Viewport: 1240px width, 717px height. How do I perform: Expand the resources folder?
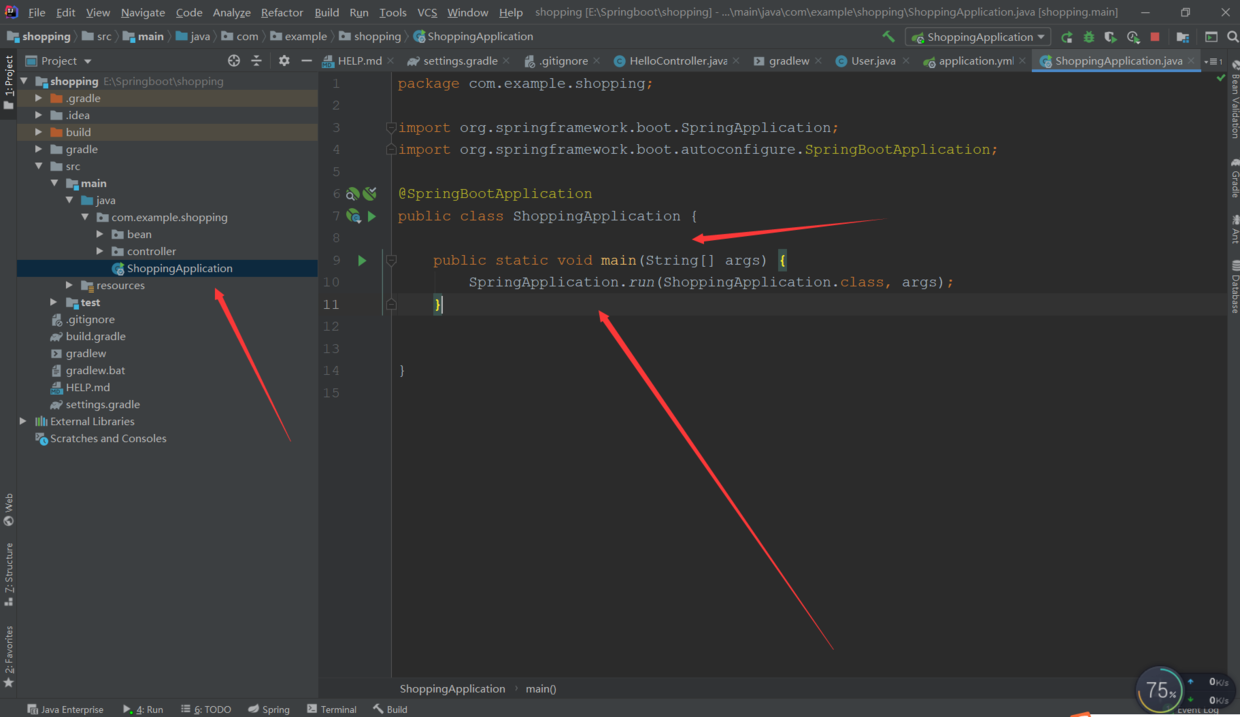[x=70, y=285]
